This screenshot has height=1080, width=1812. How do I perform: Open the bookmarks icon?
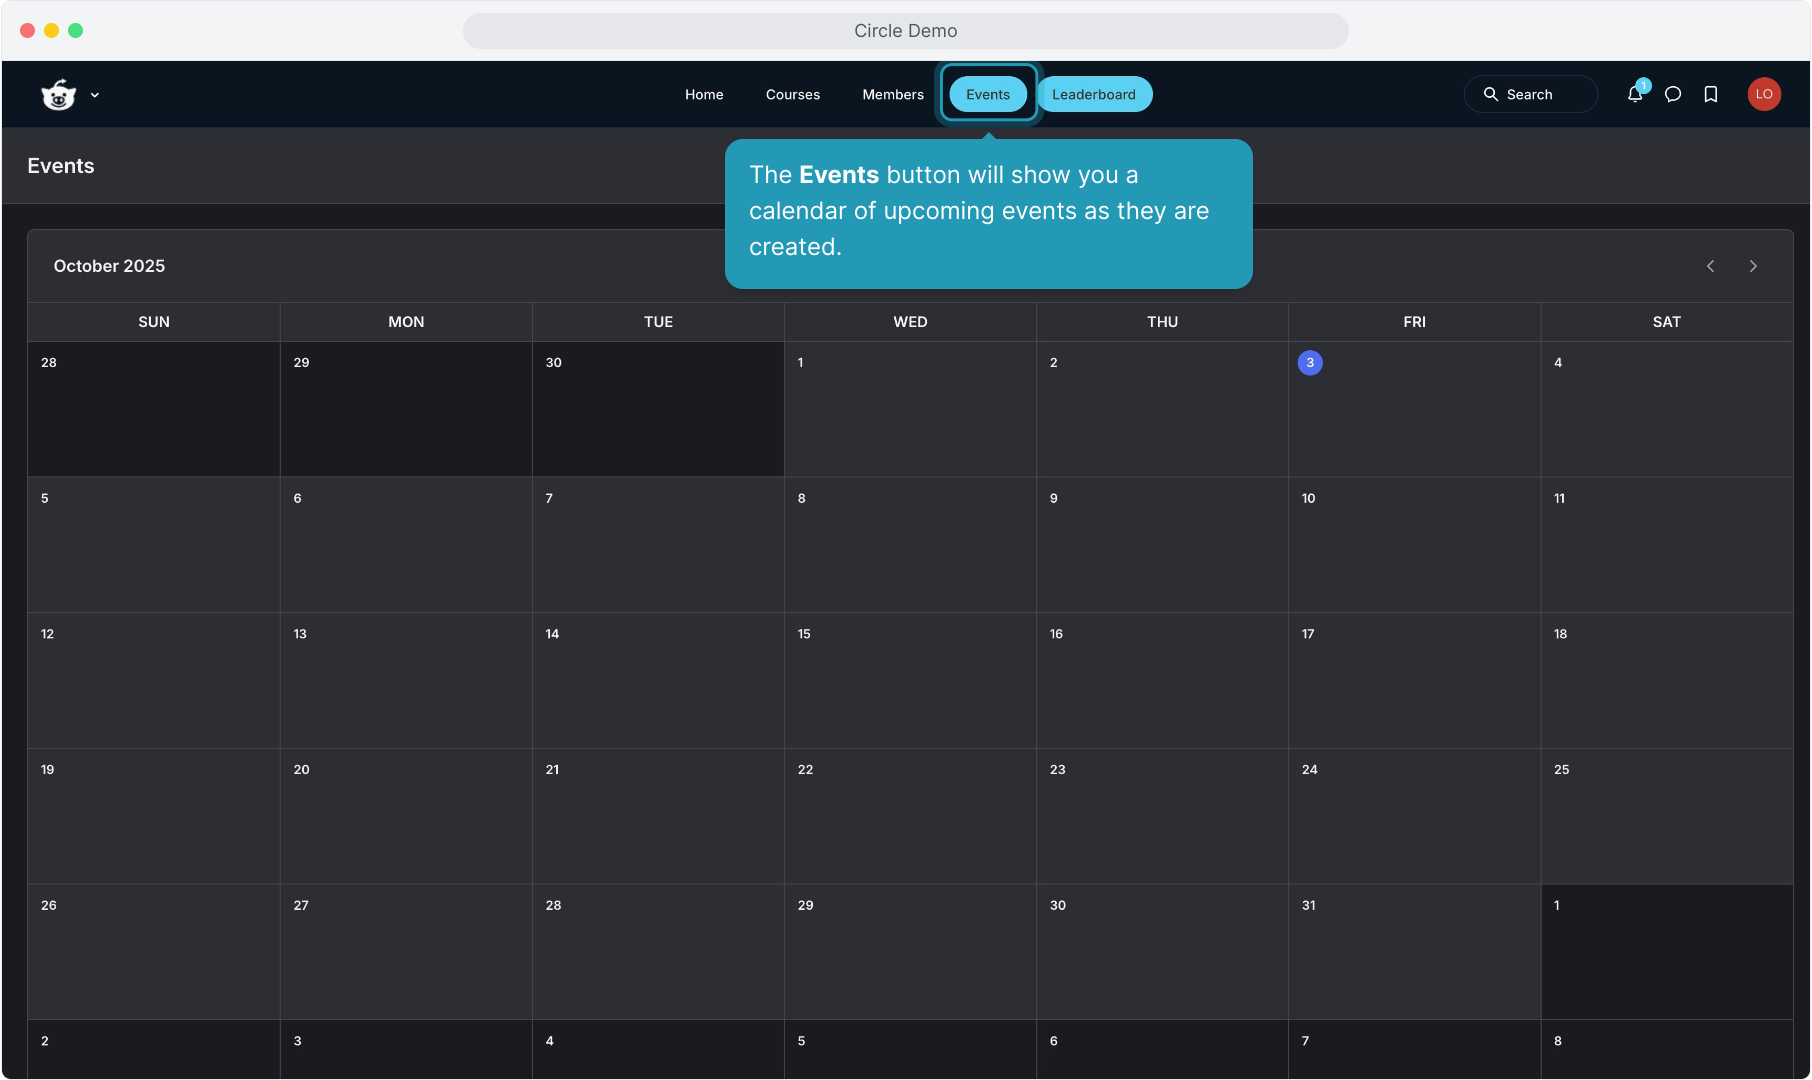pos(1711,94)
